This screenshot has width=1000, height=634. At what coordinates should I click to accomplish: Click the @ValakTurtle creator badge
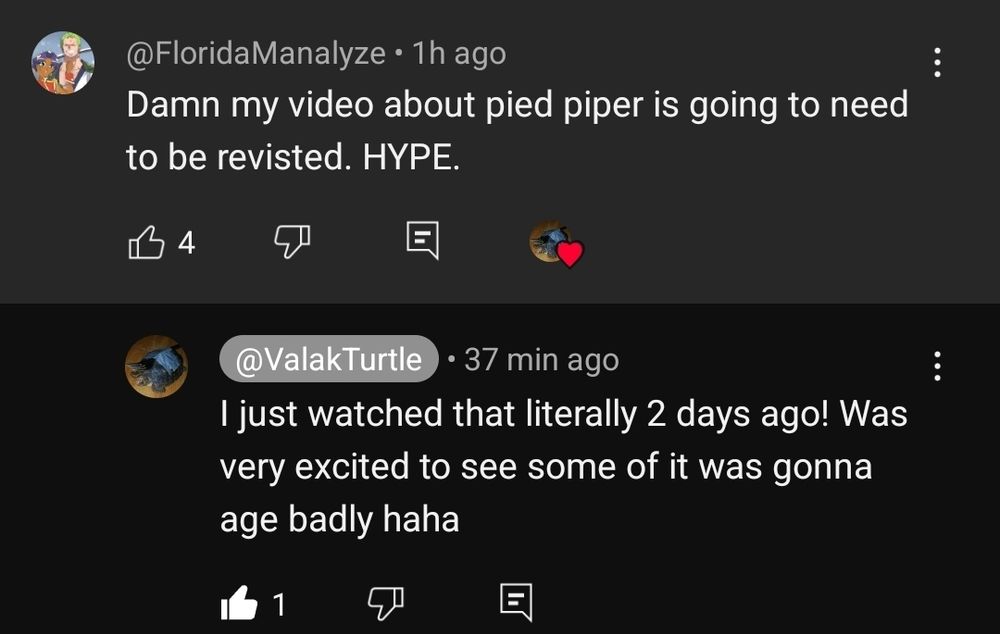click(328, 359)
